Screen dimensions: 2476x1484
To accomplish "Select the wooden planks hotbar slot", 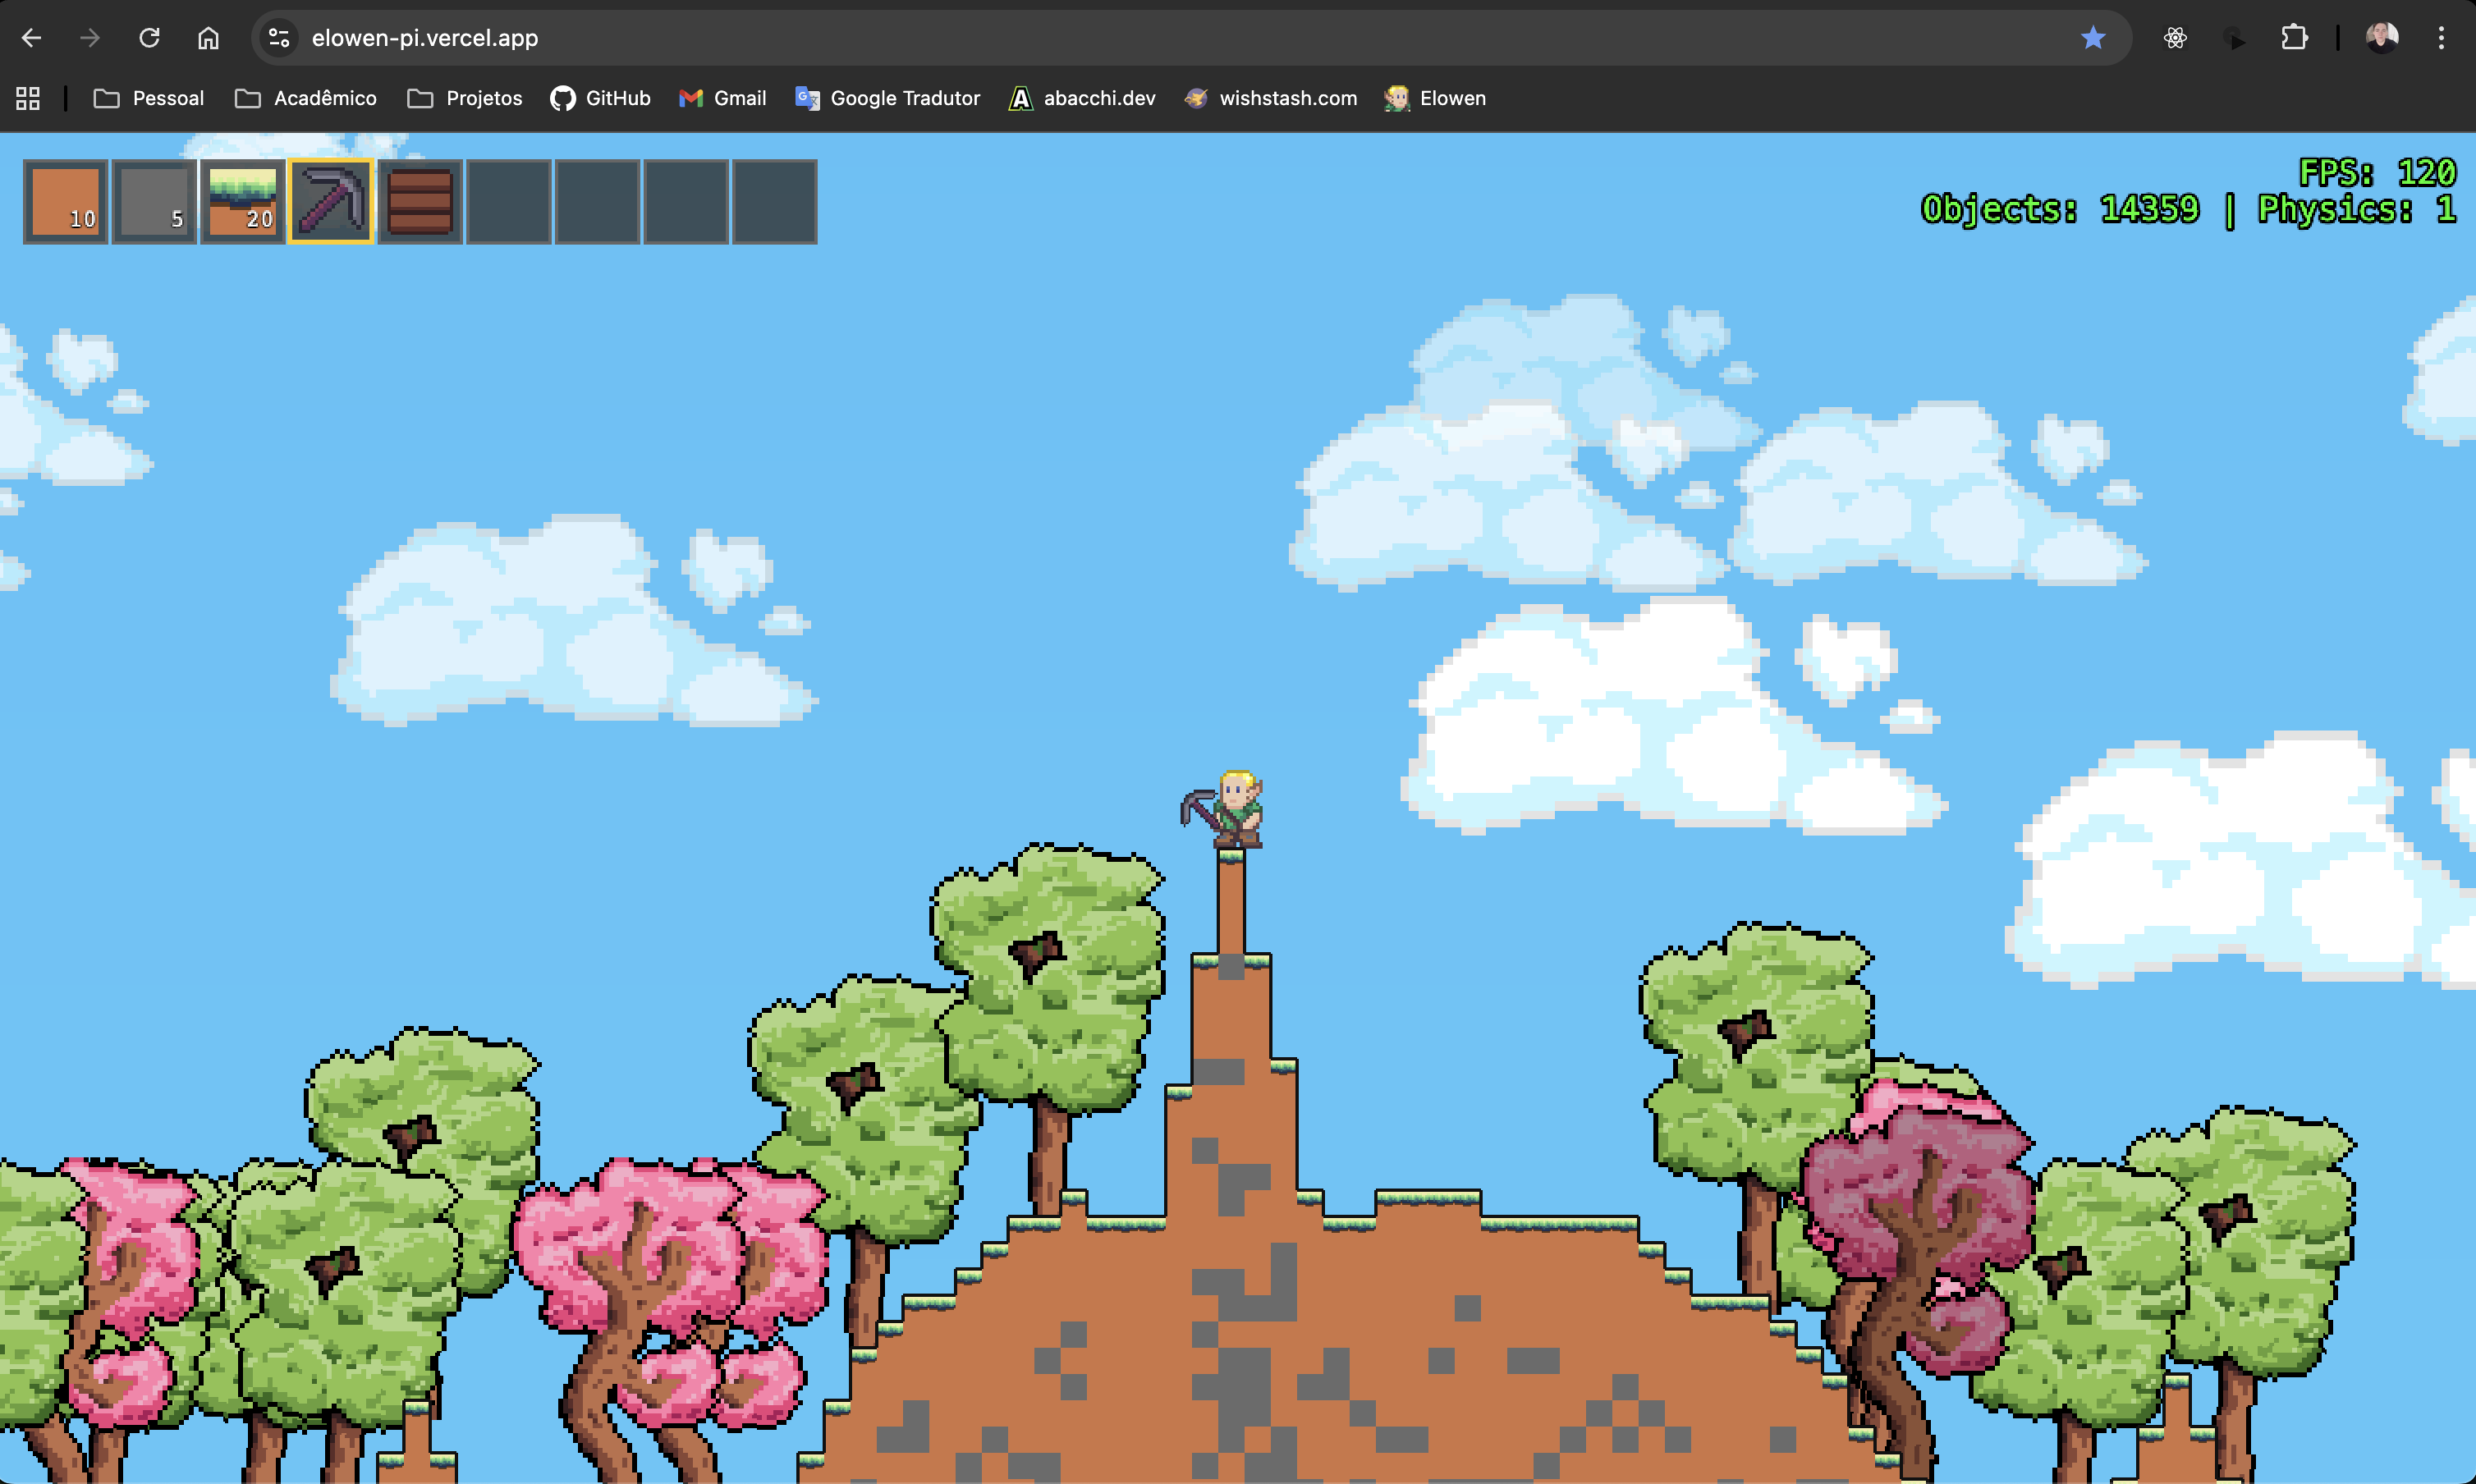I will (420, 201).
